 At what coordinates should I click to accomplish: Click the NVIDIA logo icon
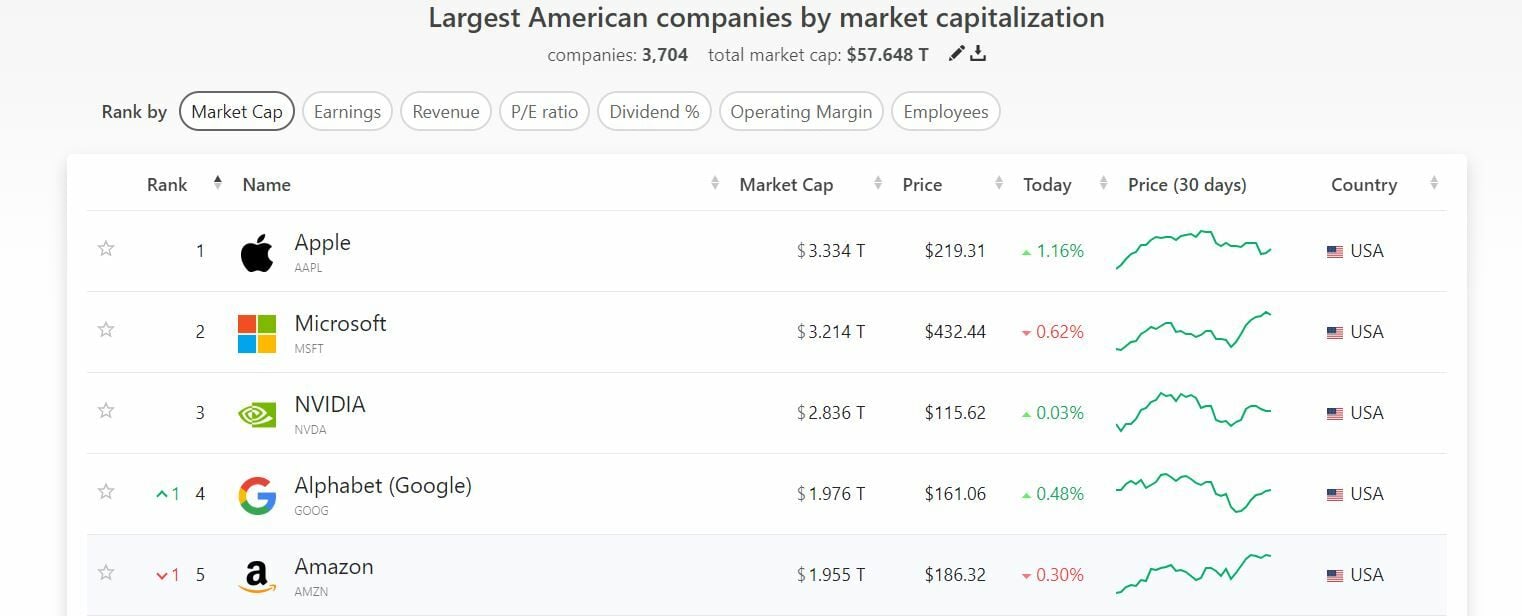pyautogui.click(x=257, y=414)
